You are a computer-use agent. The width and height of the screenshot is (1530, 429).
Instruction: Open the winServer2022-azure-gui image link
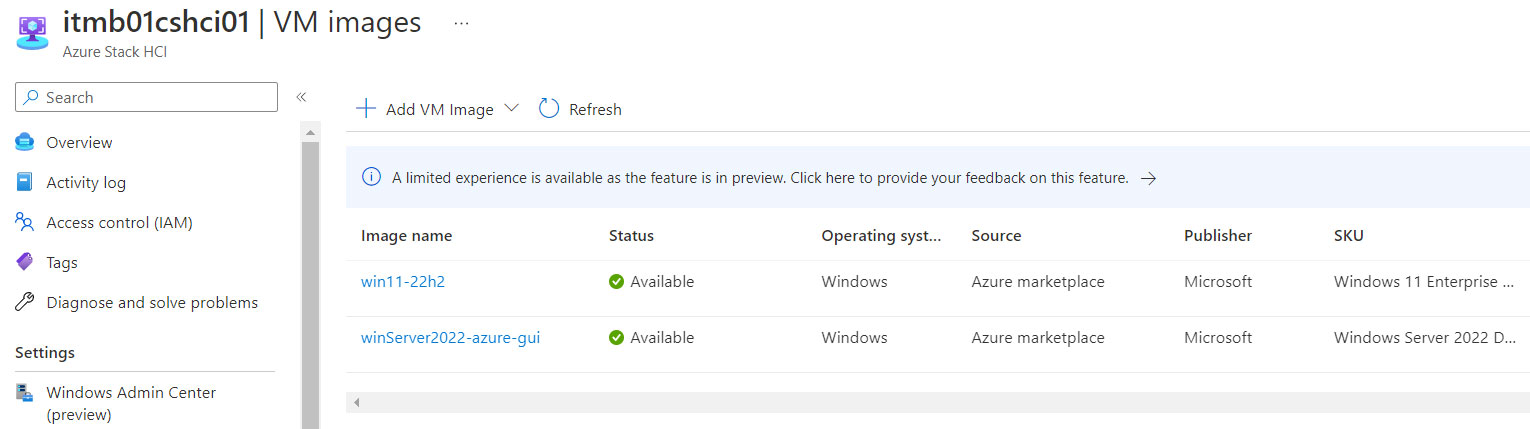tap(450, 338)
